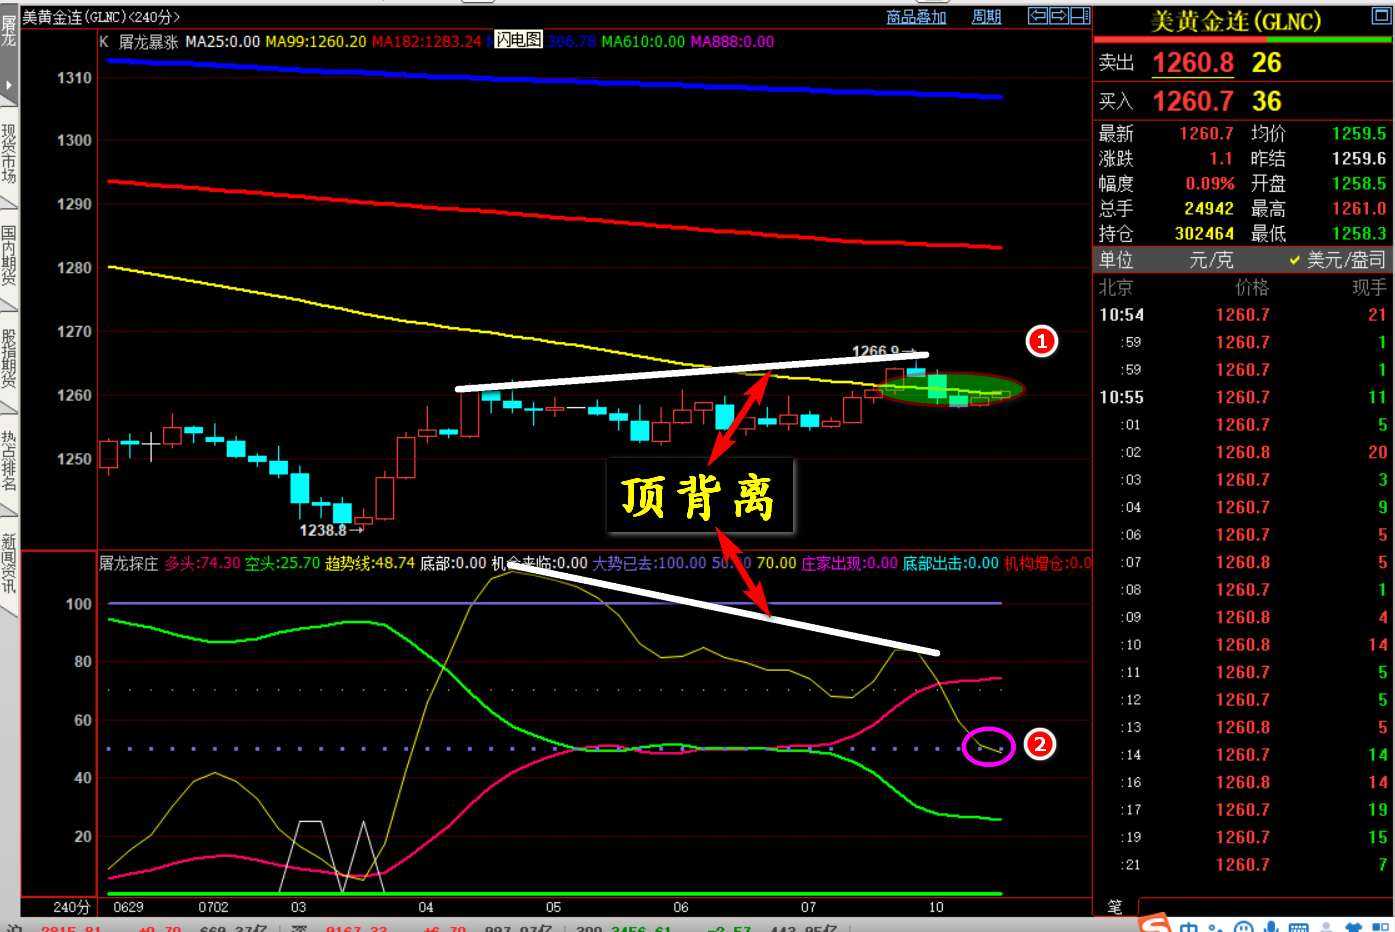Image resolution: width=1395 pixels, height=932 pixels.
Task: Click the MA25:0.00 indicator label
Action: 223,41
